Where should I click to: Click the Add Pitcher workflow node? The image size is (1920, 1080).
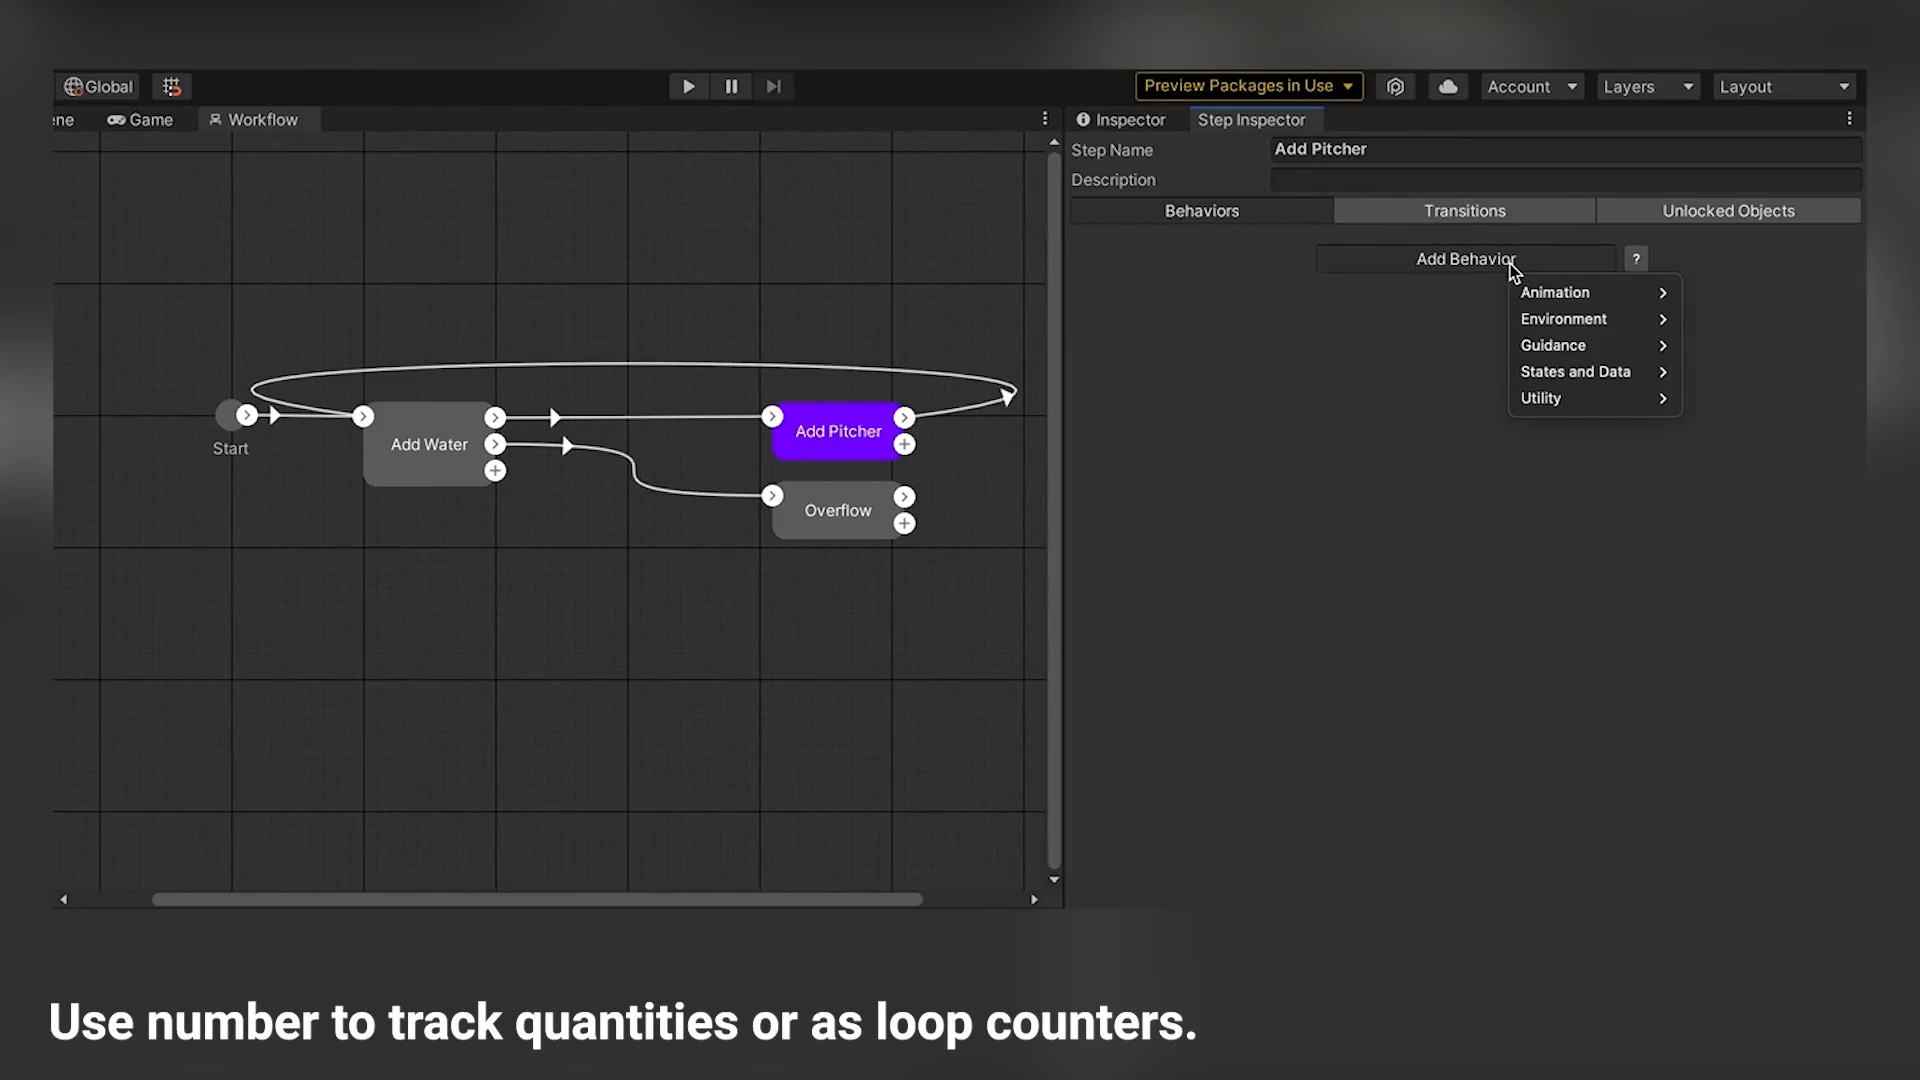point(837,431)
